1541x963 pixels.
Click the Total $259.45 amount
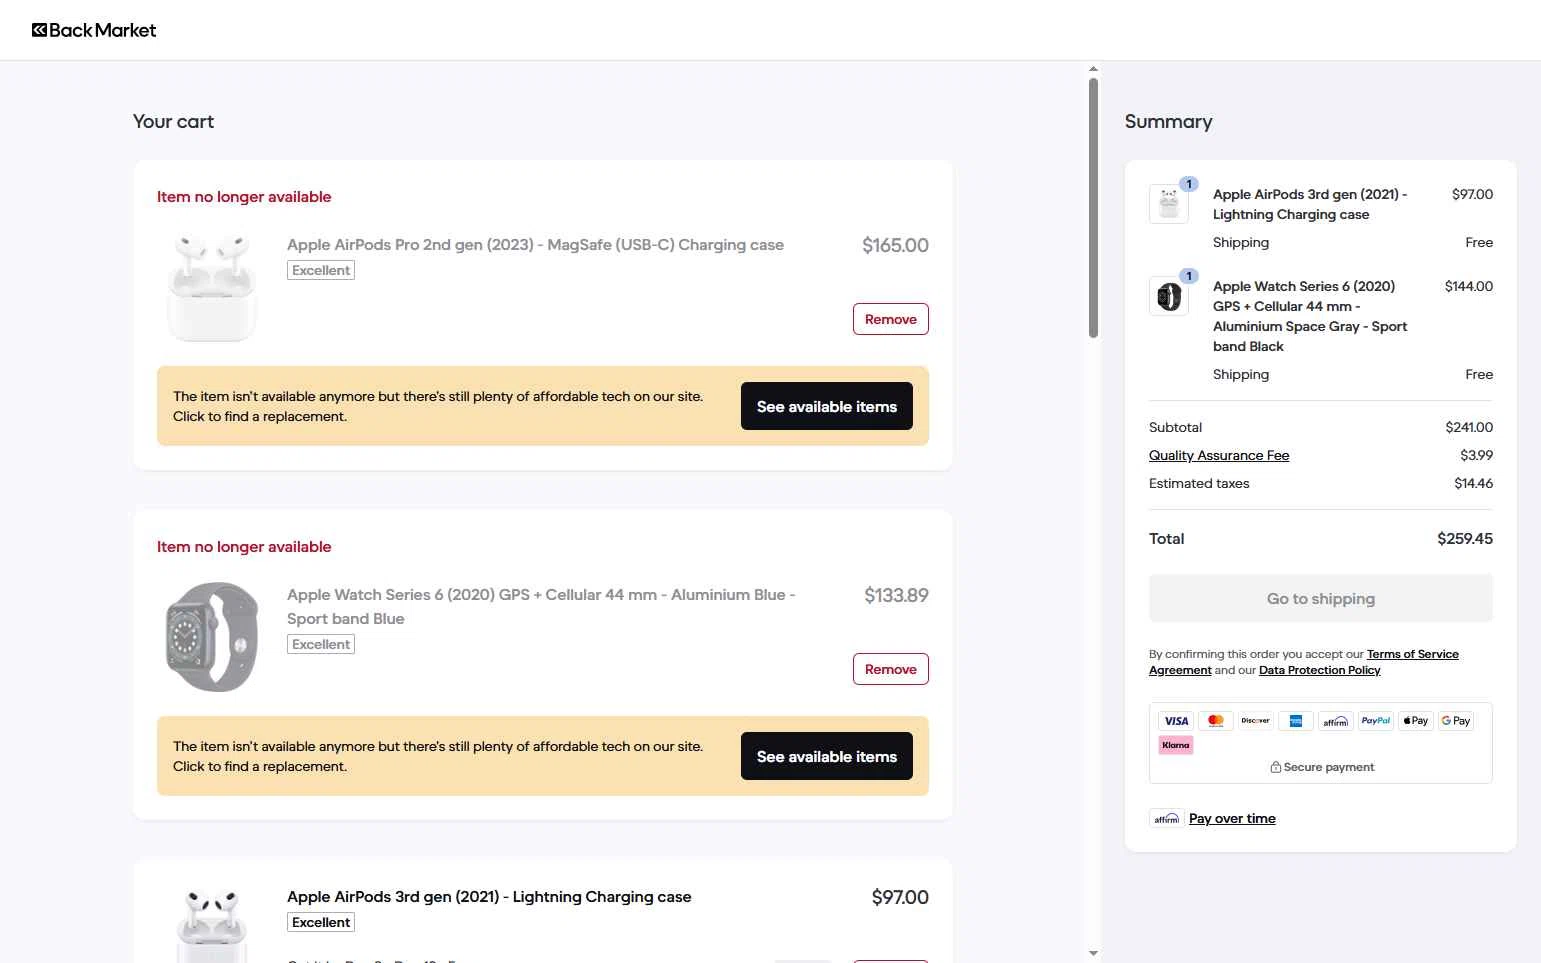[1464, 538]
